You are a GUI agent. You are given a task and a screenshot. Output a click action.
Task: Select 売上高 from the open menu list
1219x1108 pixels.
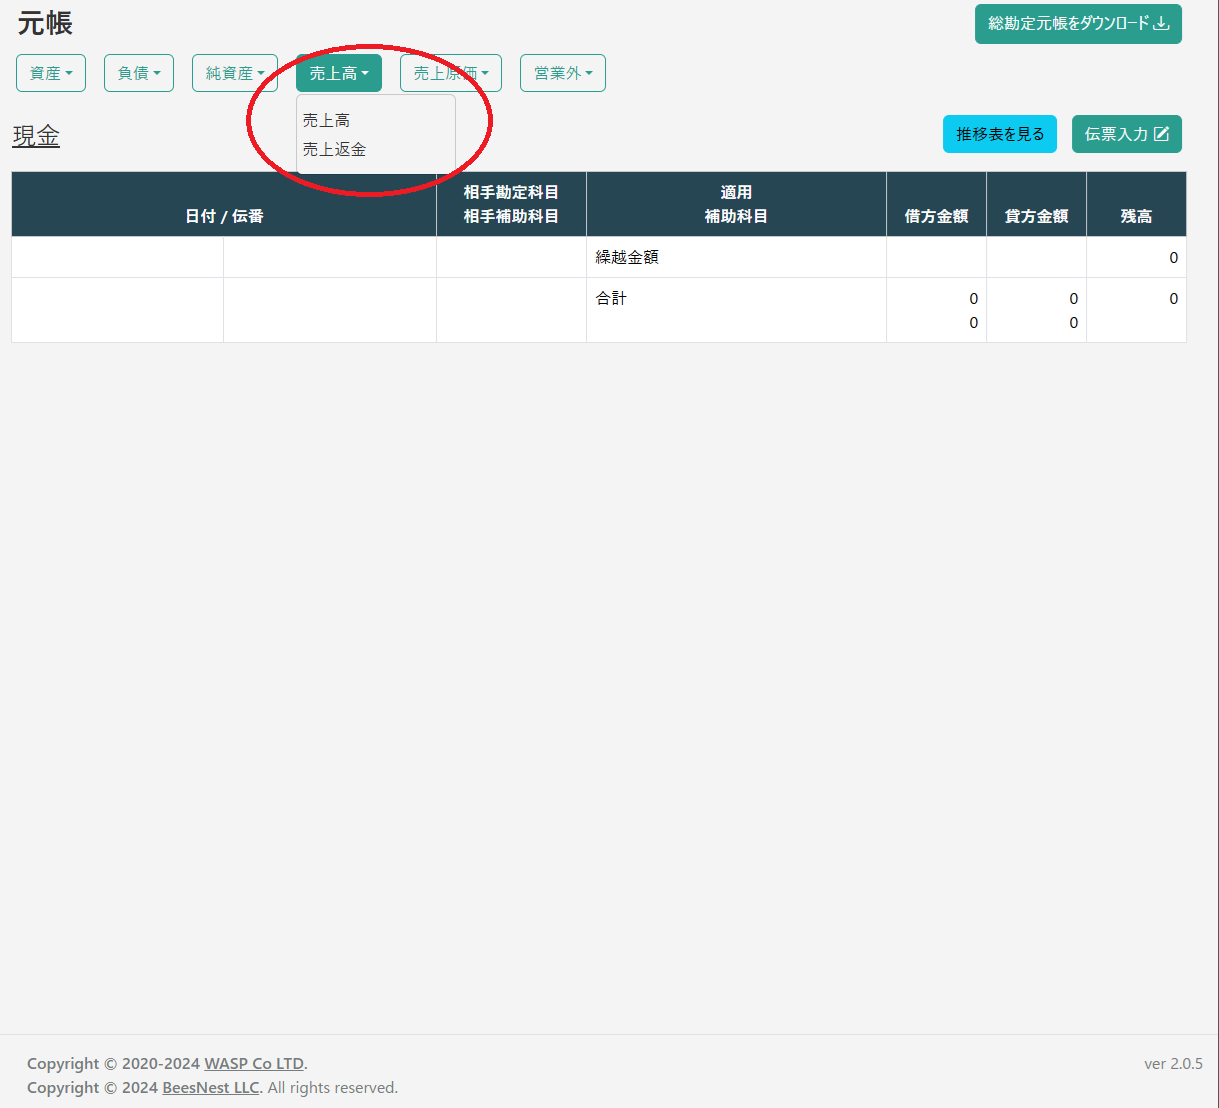(327, 120)
